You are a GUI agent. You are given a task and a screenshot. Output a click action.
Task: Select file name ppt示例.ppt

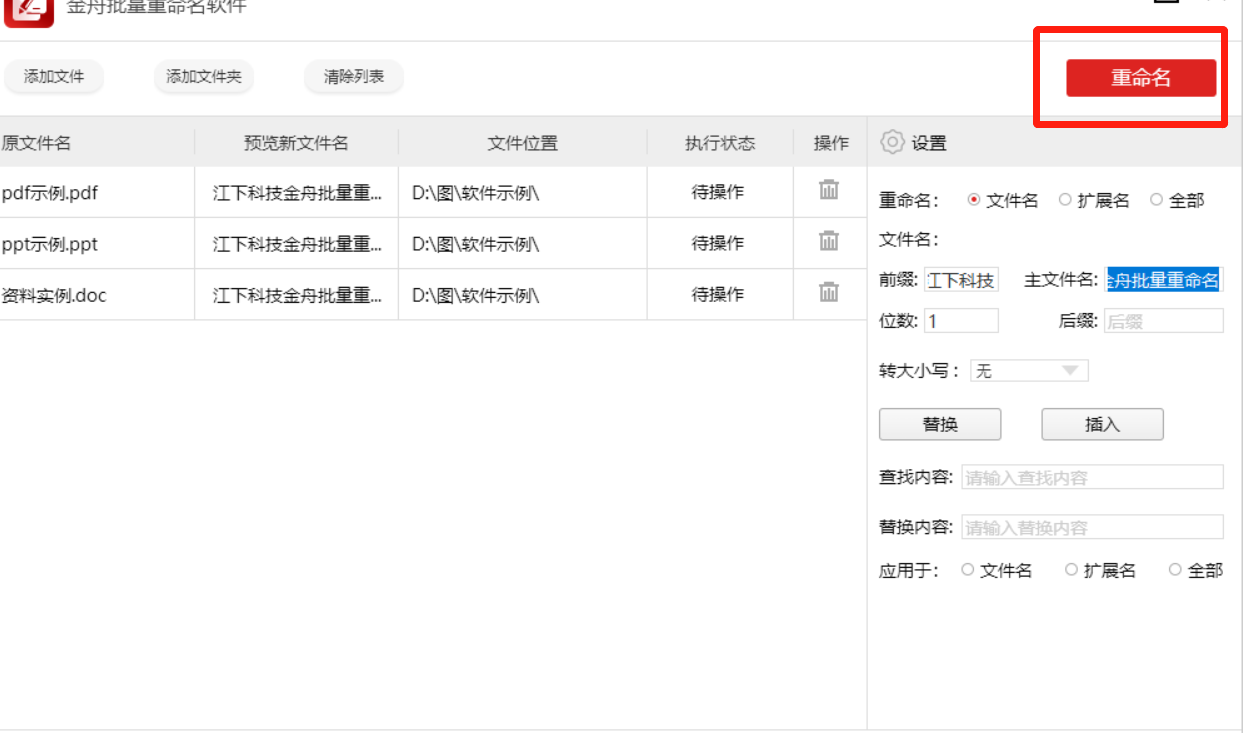click(x=50, y=244)
